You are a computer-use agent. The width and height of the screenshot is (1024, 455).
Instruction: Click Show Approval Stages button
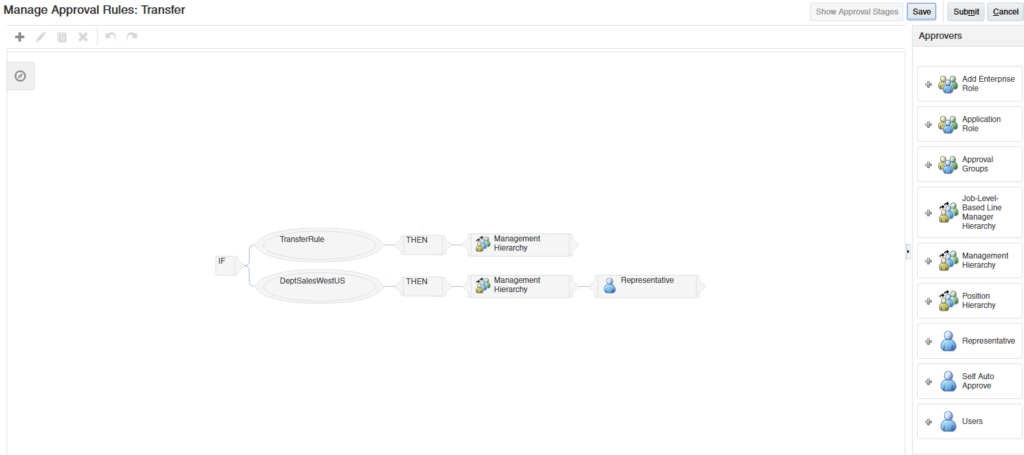tap(857, 12)
